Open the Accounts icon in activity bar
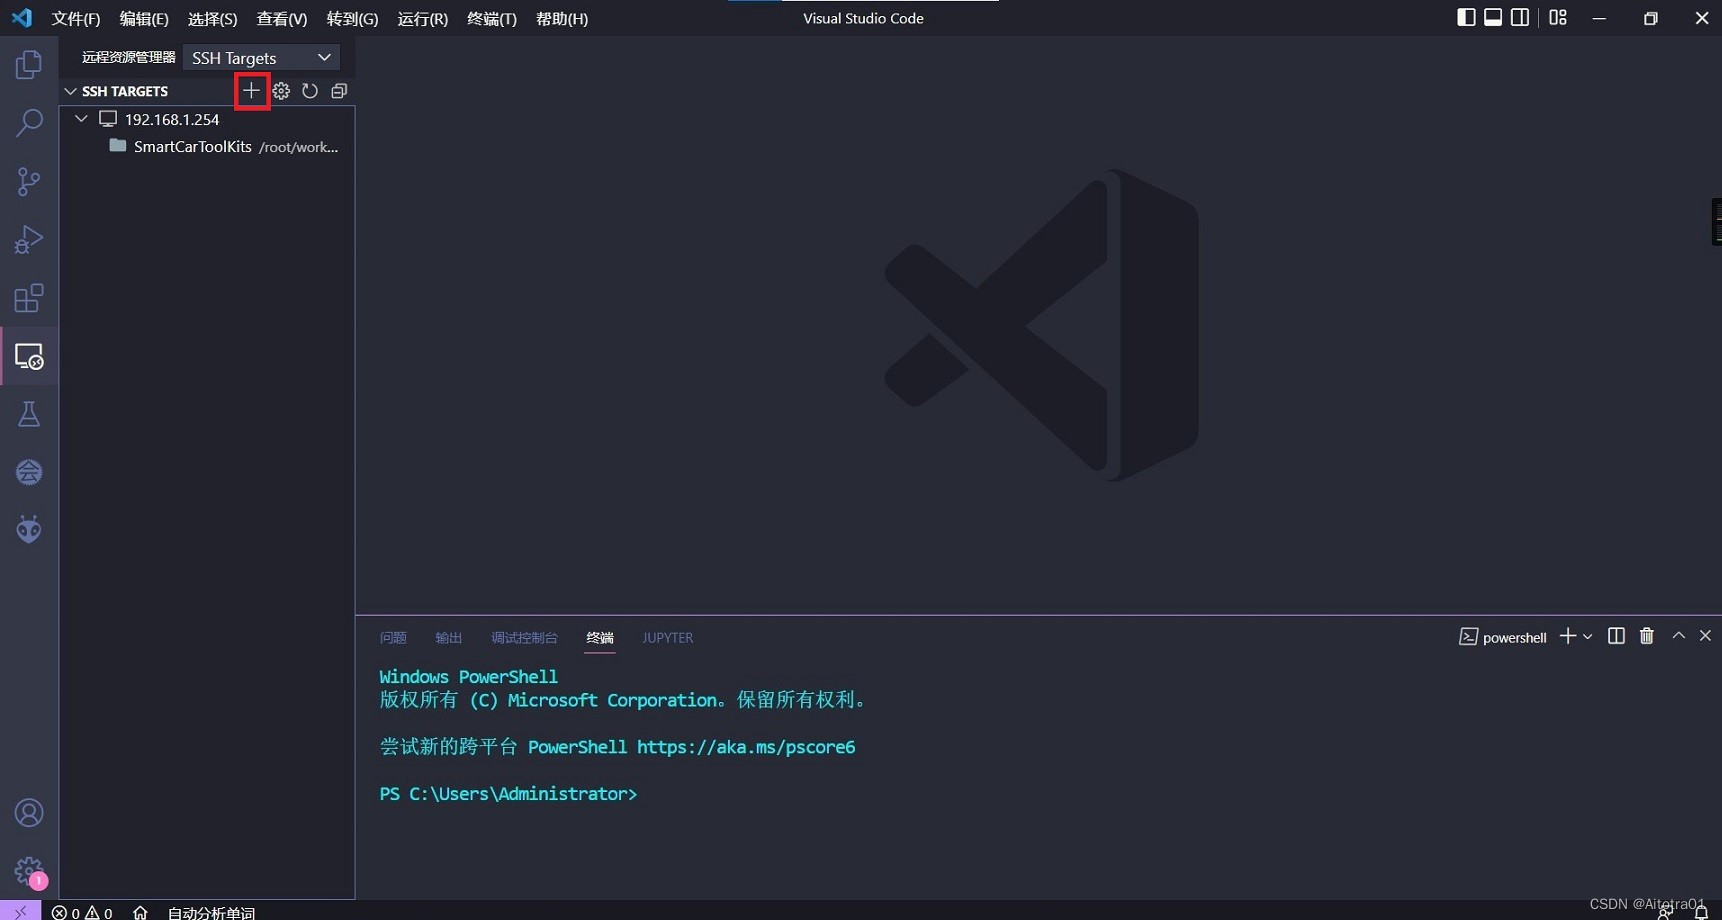Image resolution: width=1722 pixels, height=920 pixels. click(x=29, y=813)
